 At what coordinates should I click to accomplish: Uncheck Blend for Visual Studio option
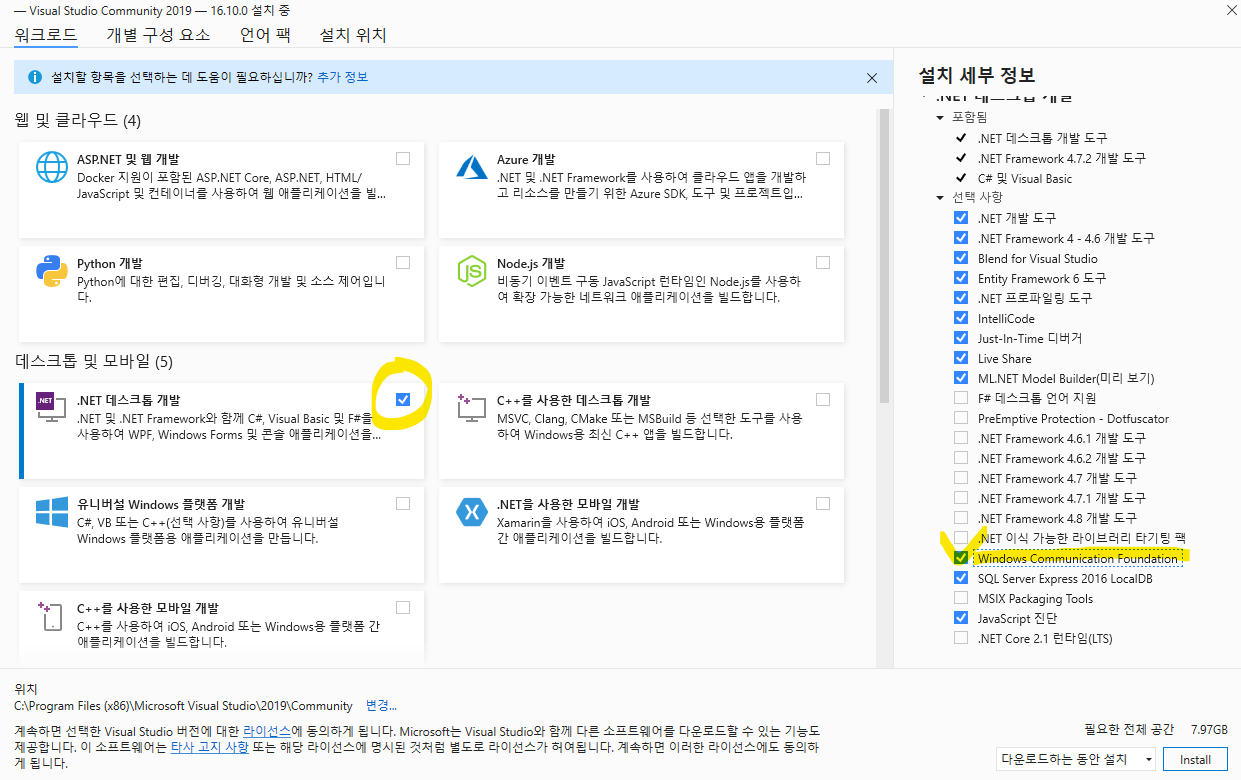tap(961, 258)
